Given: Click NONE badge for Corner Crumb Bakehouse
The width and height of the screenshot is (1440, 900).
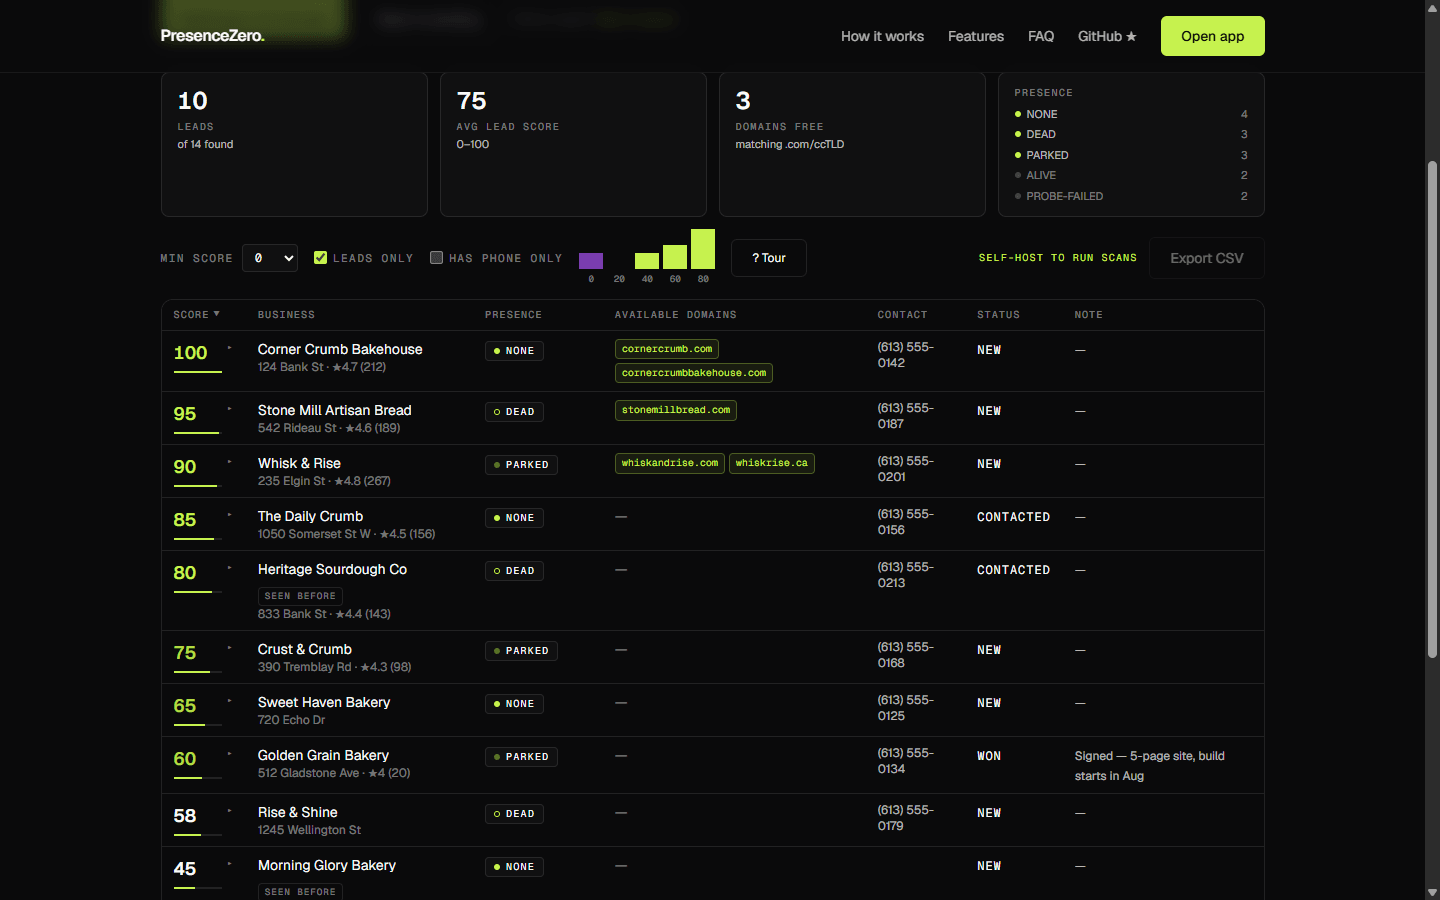Looking at the screenshot, I should [514, 351].
